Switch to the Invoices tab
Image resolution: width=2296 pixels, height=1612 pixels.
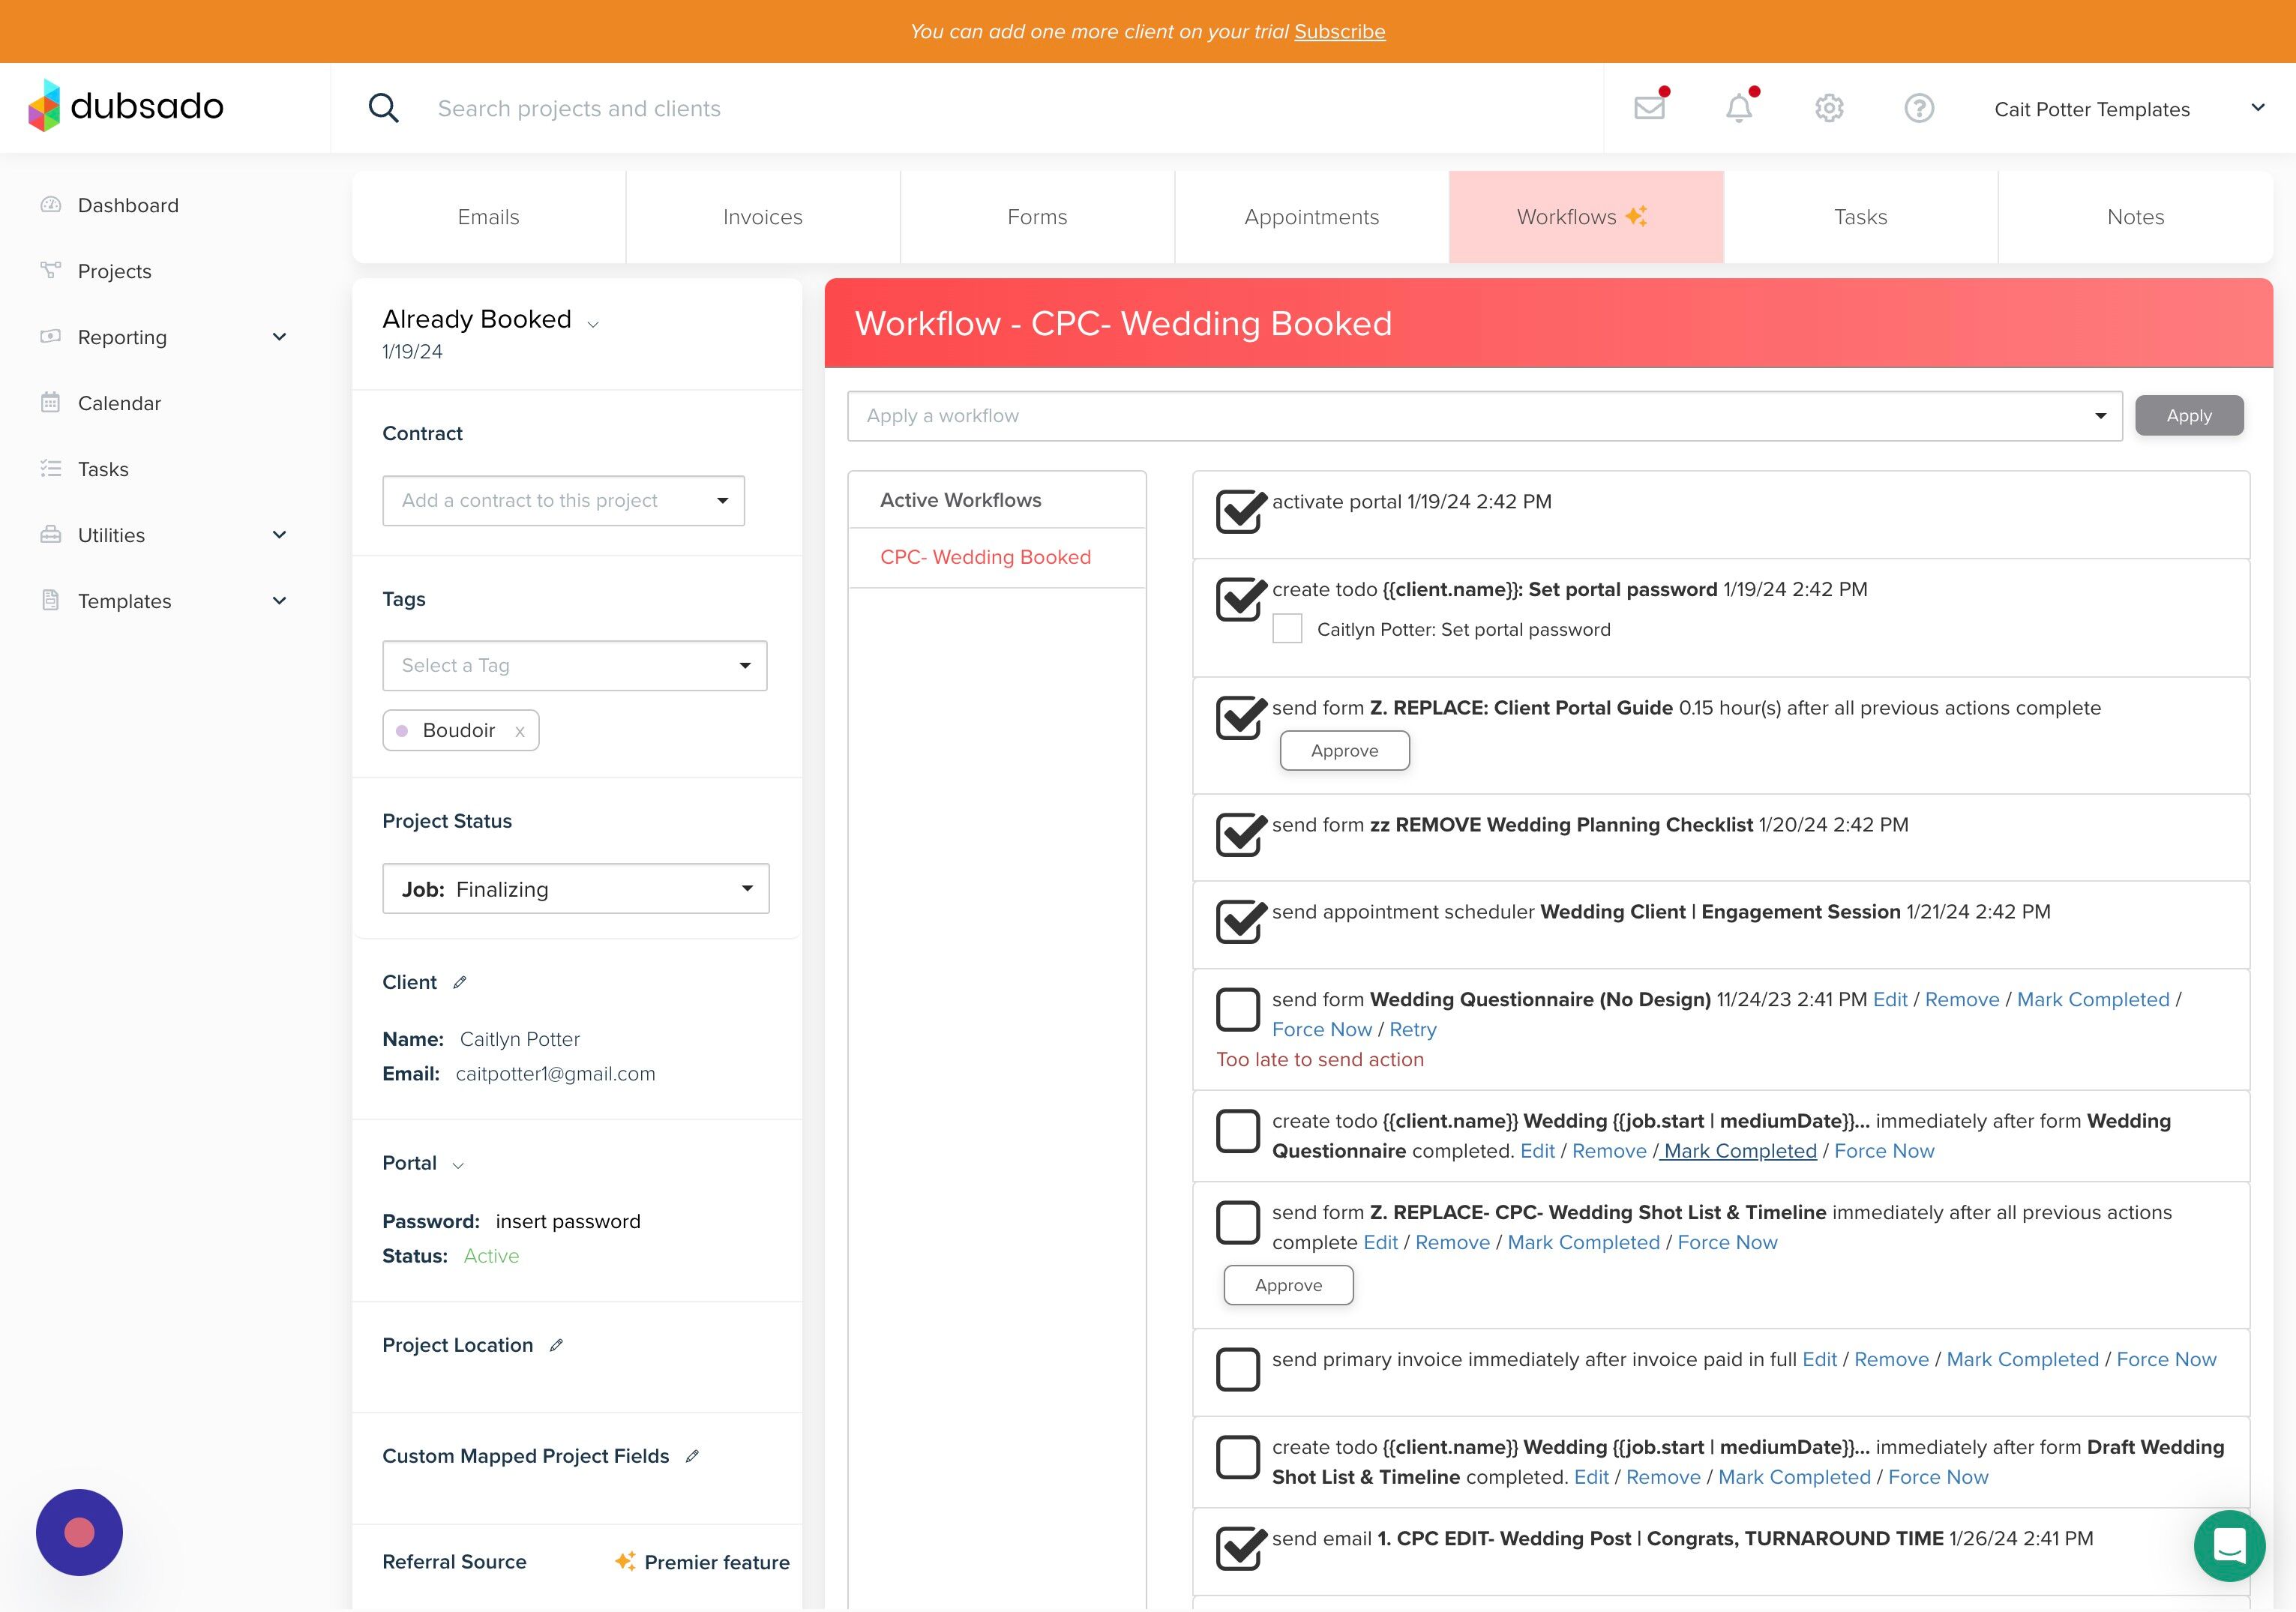pos(762,217)
